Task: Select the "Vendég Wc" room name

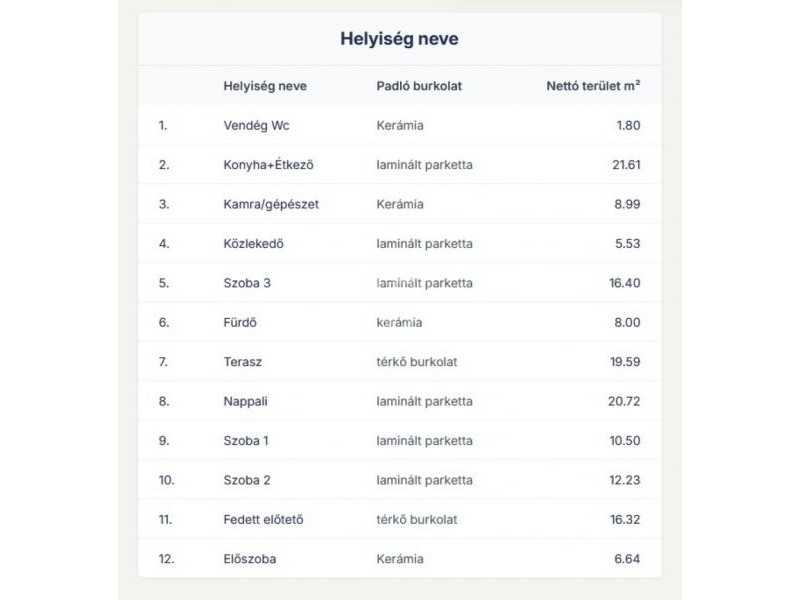Action: 256,126
